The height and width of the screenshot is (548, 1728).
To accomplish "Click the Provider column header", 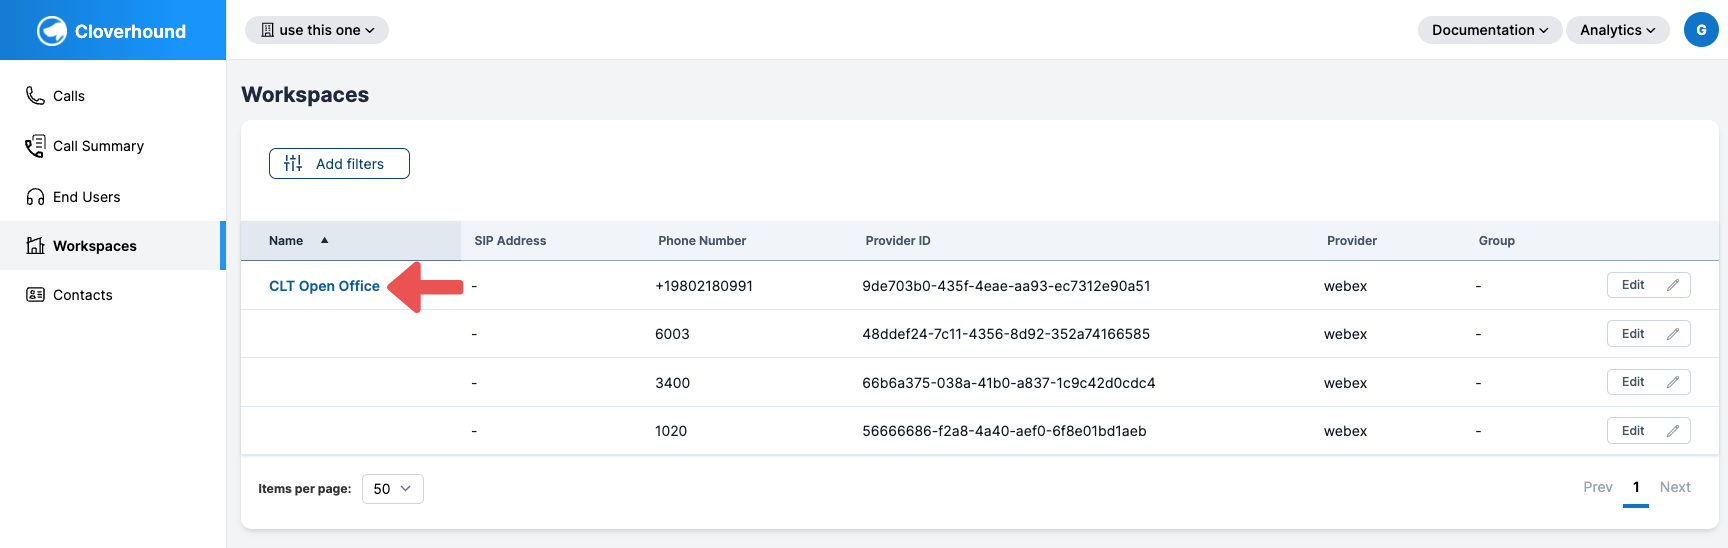I will tap(1352, 241).
